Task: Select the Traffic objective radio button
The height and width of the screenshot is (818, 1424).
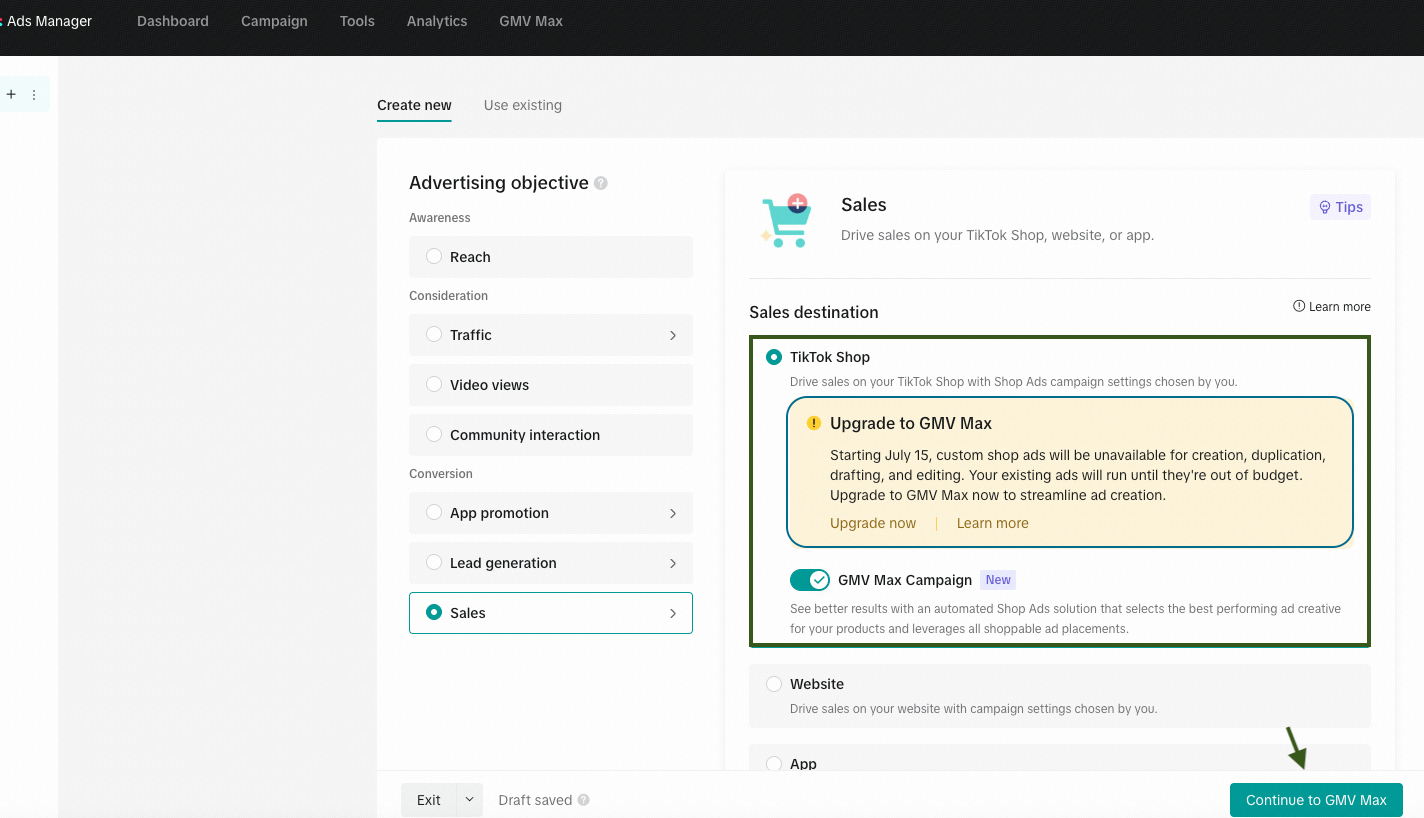Action: (434, 334)
